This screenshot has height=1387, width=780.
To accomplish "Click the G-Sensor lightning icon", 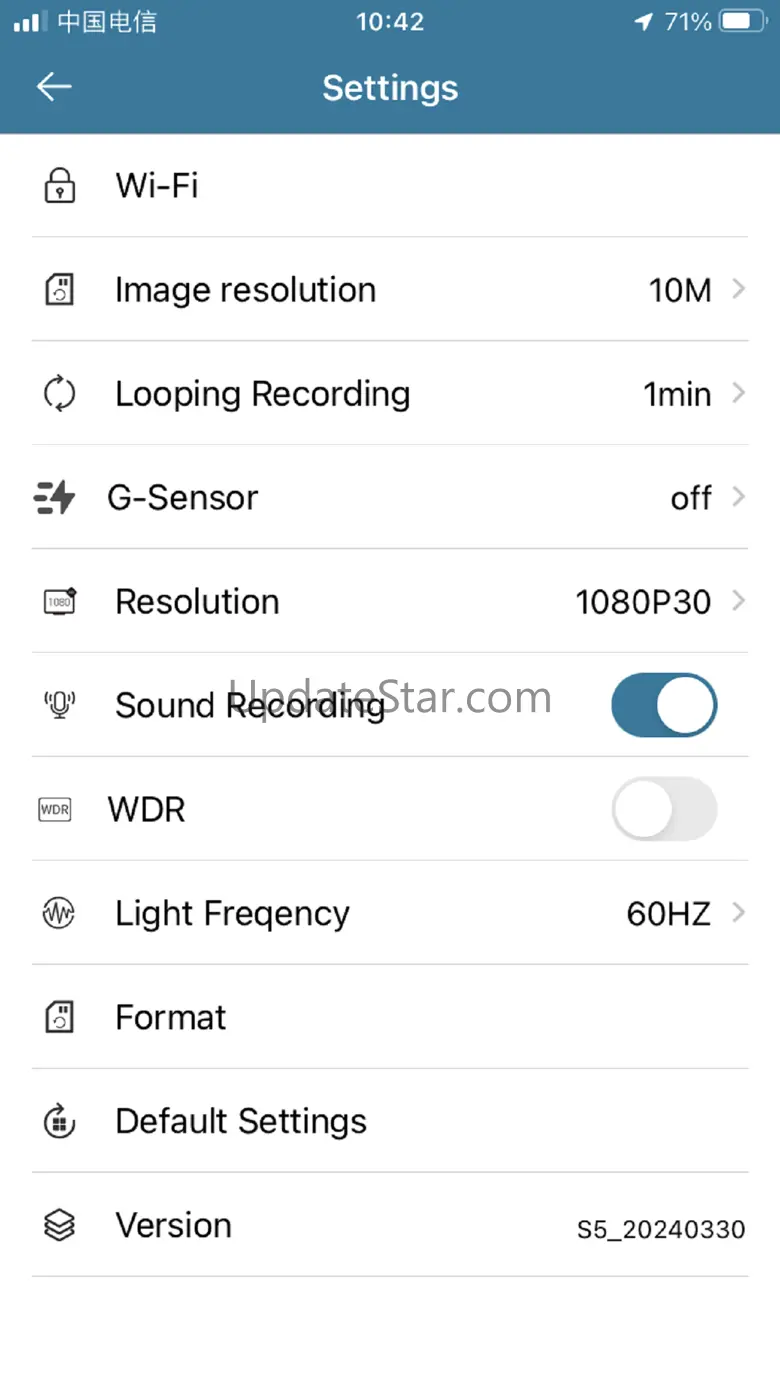I will (55, 497).
